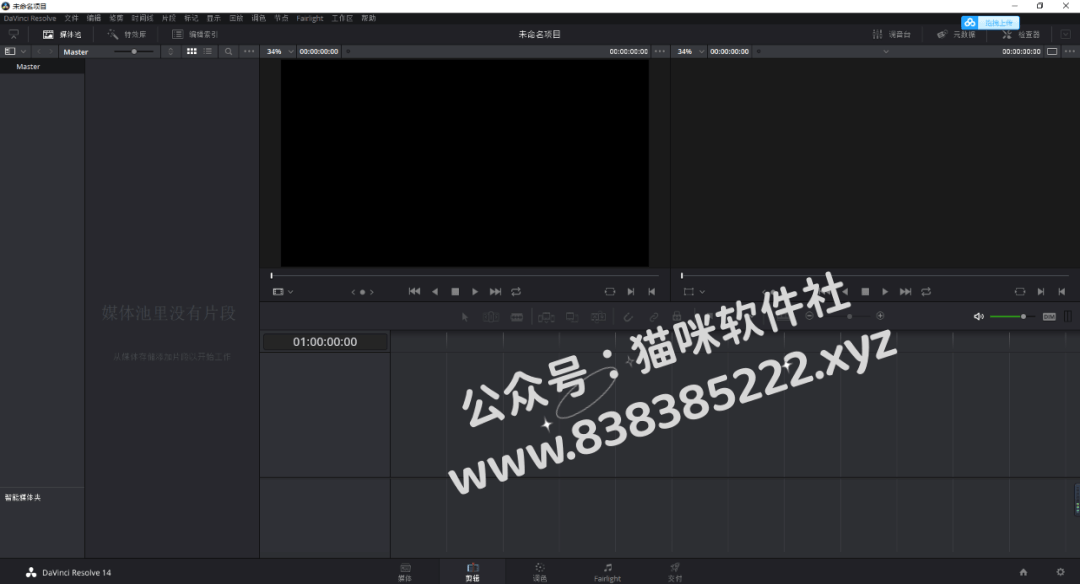Viewport: 1080px width, 584px height.
Task: Open the 文件 (File) menu
Action: click(72, 19)
